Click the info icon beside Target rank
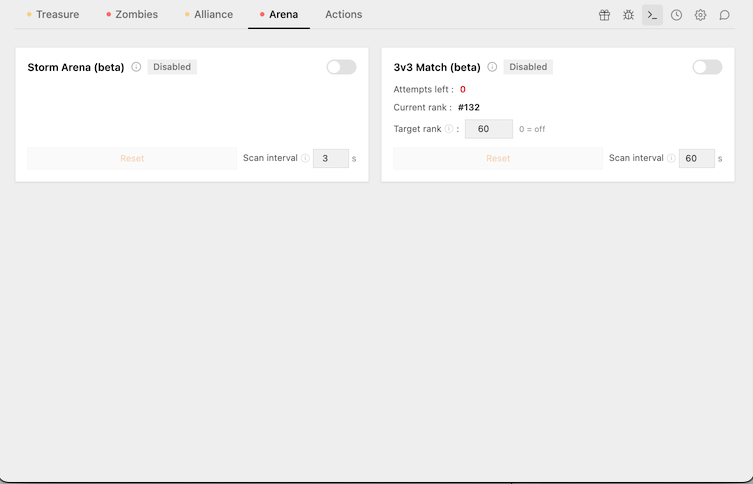This screenshot has height=484, width=753. pos(449,129)
